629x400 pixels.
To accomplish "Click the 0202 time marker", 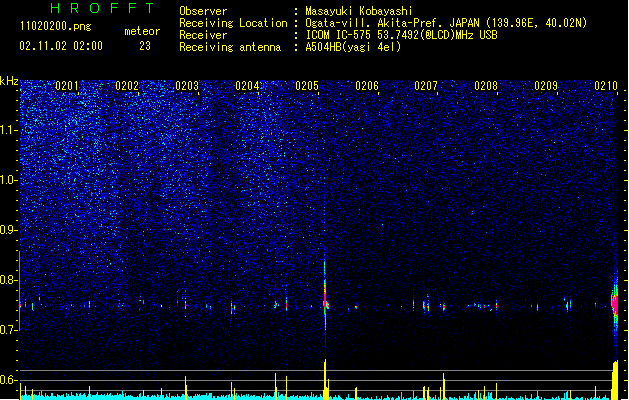I will coord(127,86).
